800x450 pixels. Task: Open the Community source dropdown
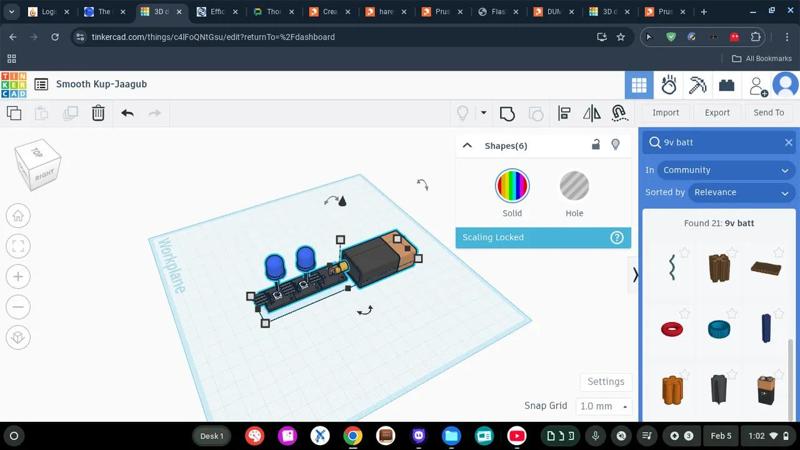click(725, 170)
